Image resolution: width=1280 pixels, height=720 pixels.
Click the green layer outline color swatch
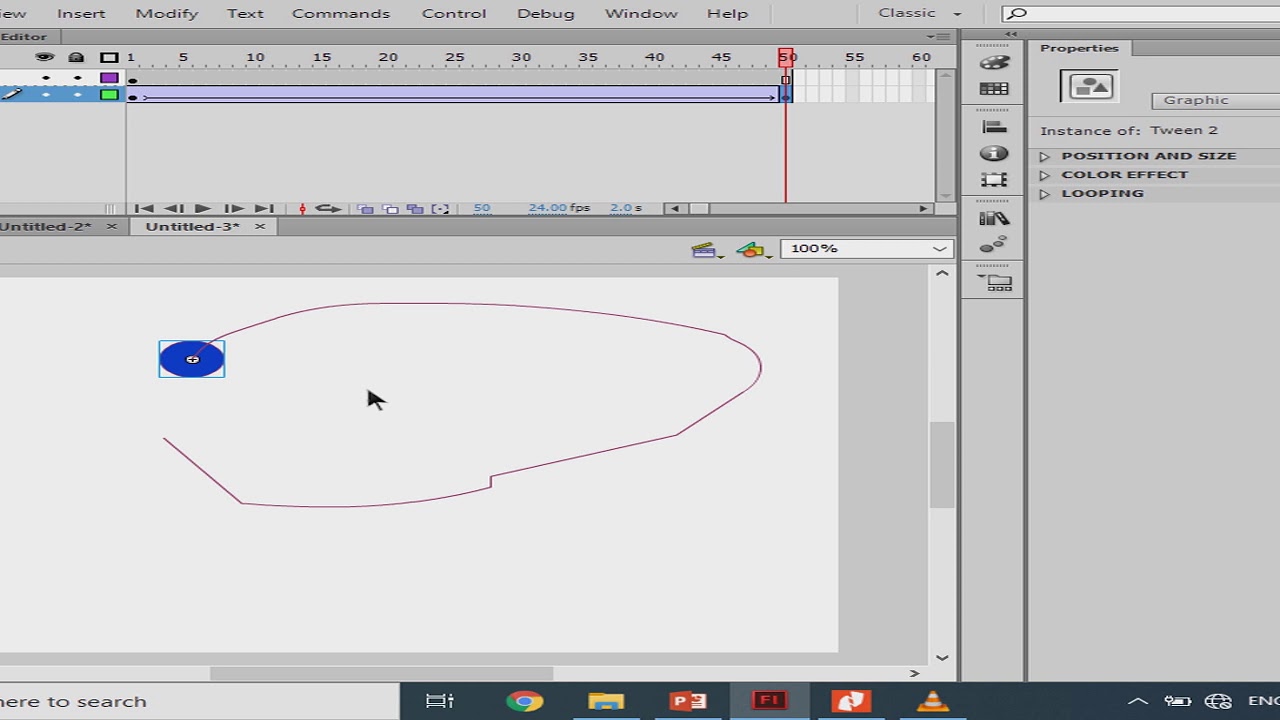tap(109, 95)
